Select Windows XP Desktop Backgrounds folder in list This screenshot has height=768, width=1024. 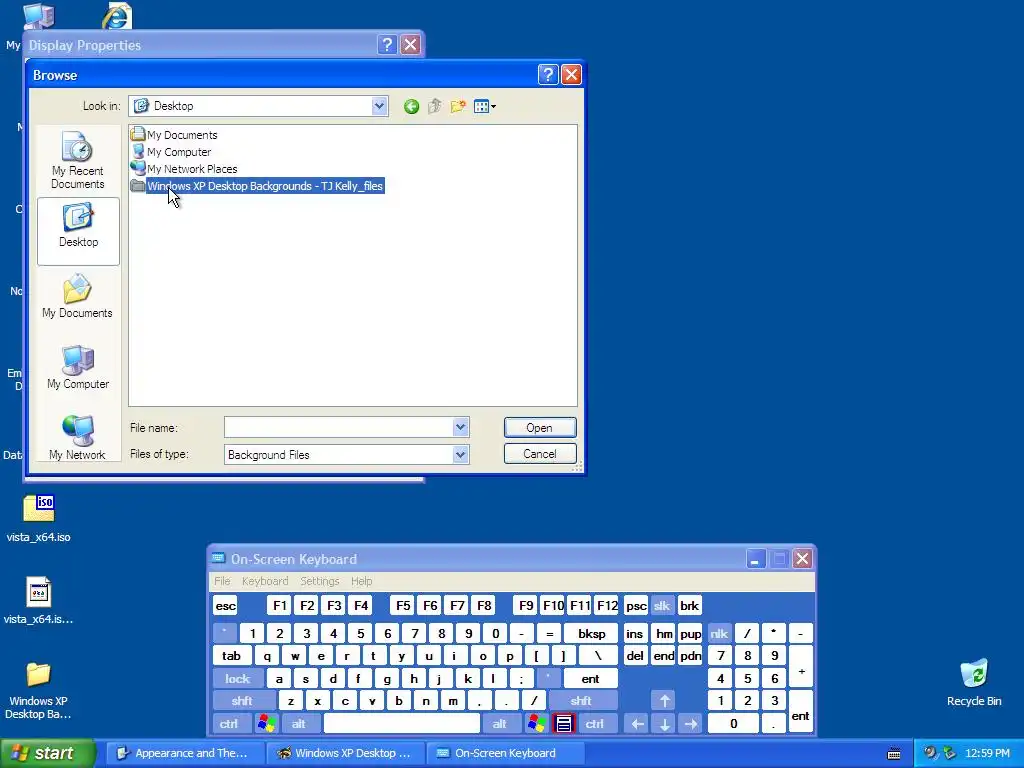tap(257, 186)
